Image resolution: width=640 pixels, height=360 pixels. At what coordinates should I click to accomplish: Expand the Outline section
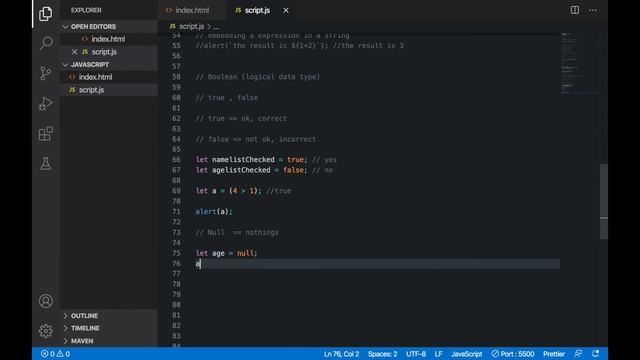click(x=84, y=316)
